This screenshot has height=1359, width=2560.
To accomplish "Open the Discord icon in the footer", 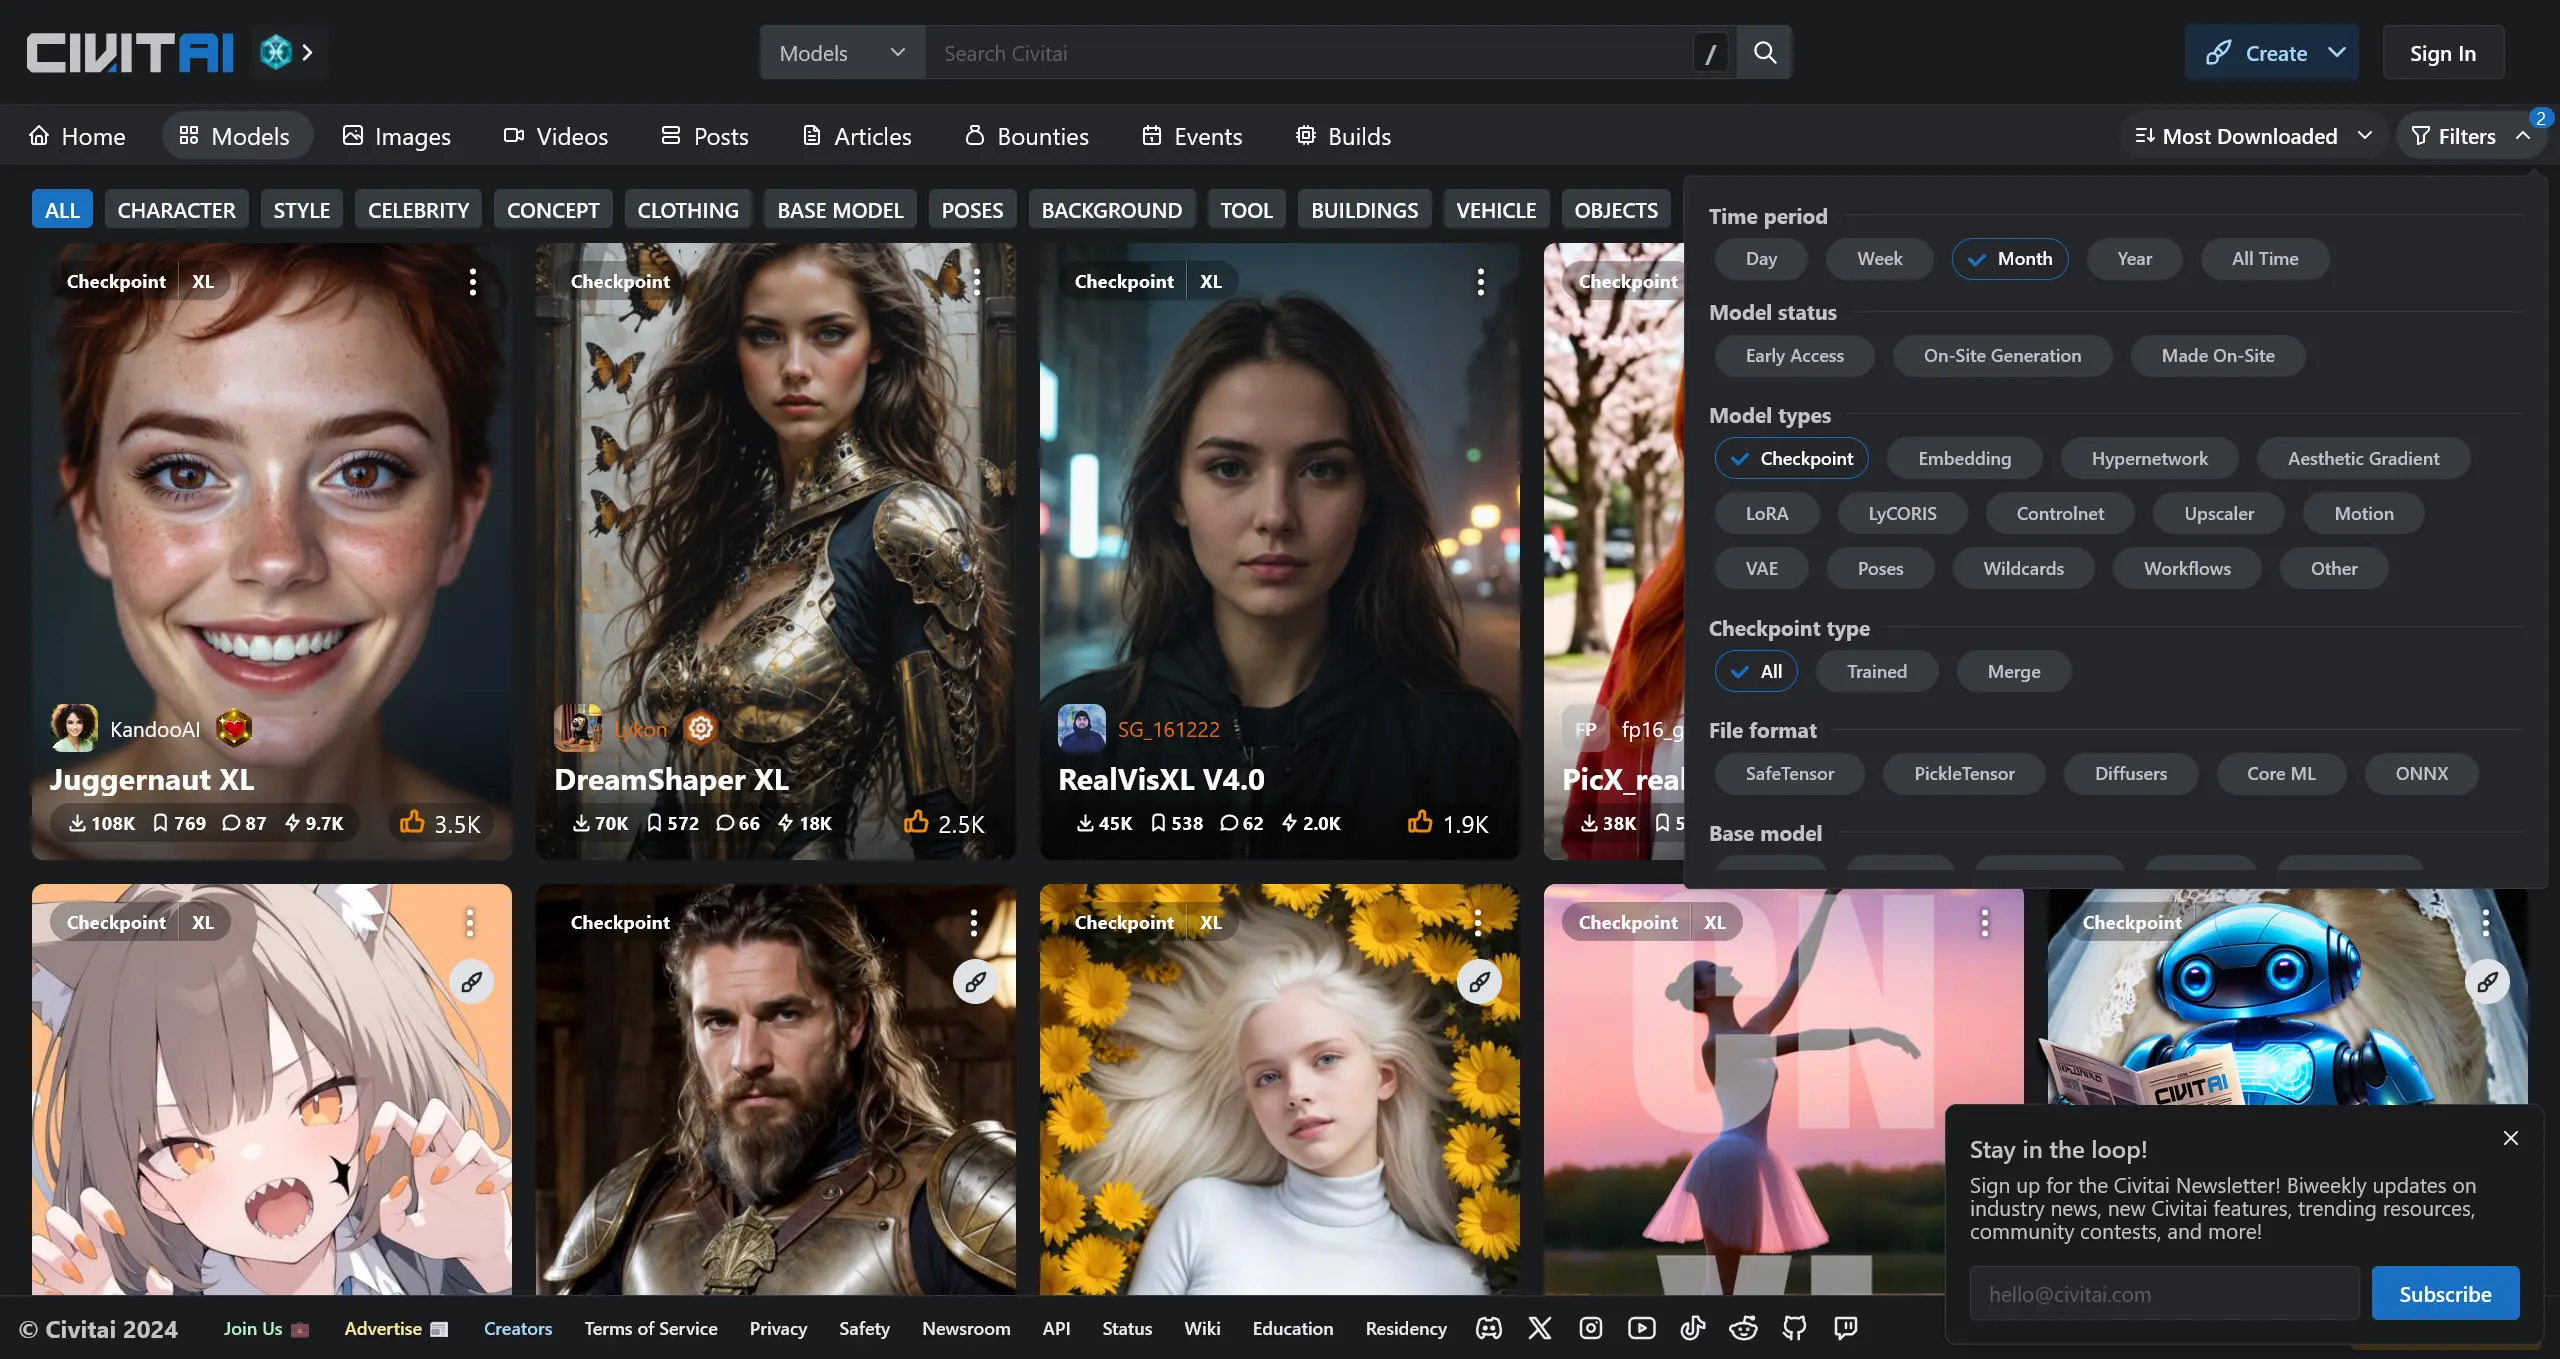I will [x=1489, y=1328].
